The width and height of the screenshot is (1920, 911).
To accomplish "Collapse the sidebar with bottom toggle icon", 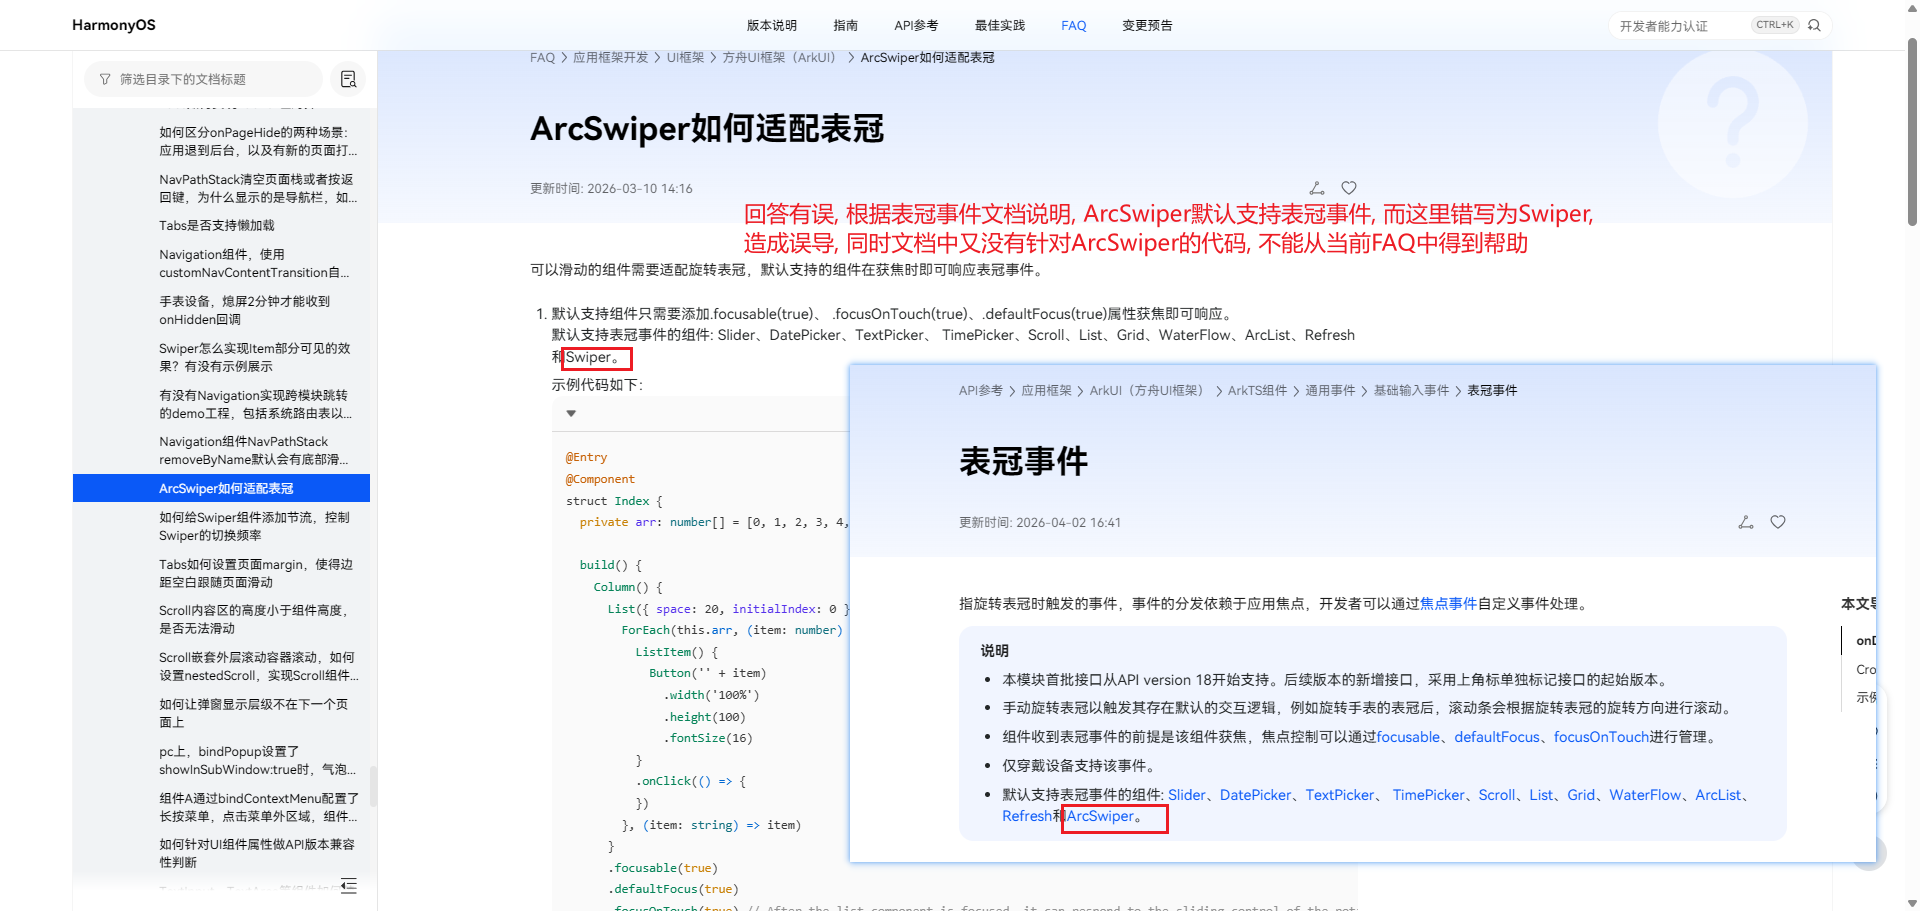I will pos(349,885).
